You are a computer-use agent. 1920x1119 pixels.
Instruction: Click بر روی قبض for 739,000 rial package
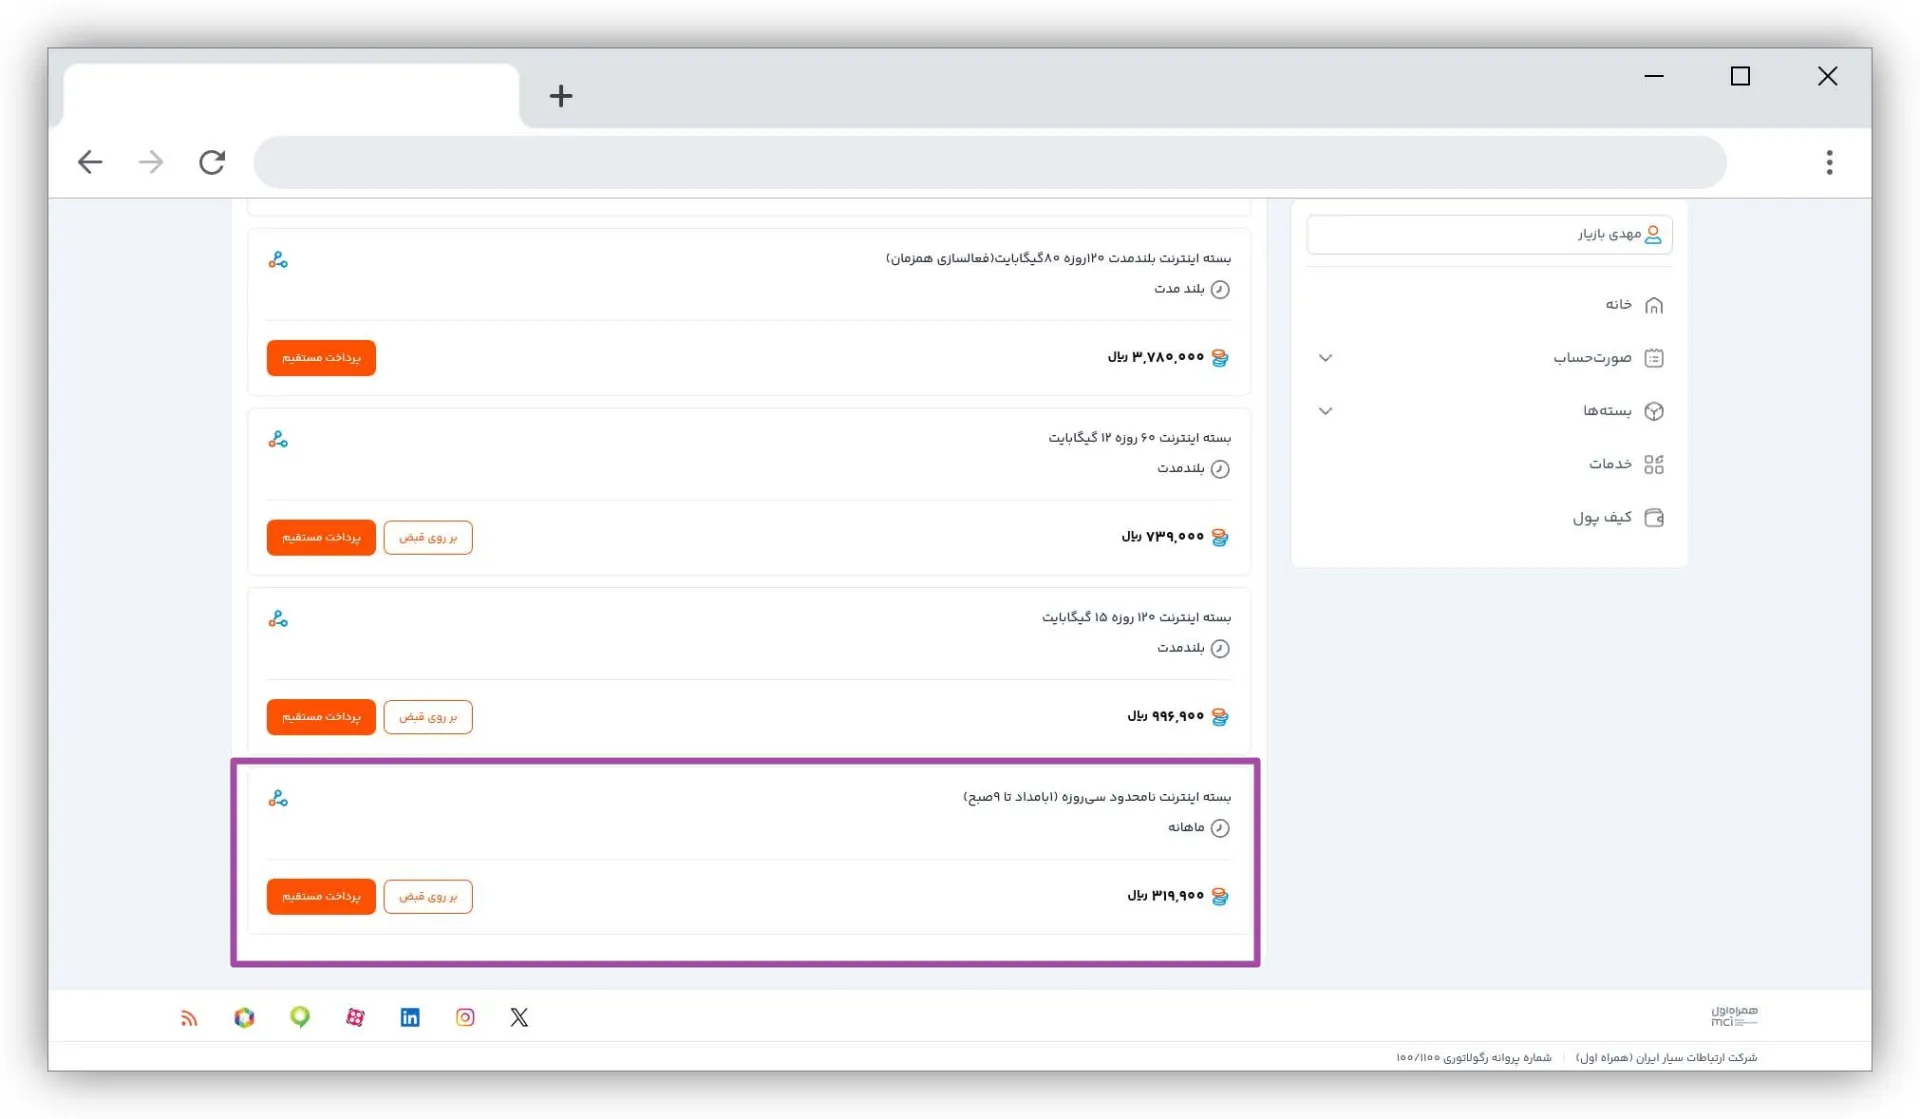coord(428,537)
